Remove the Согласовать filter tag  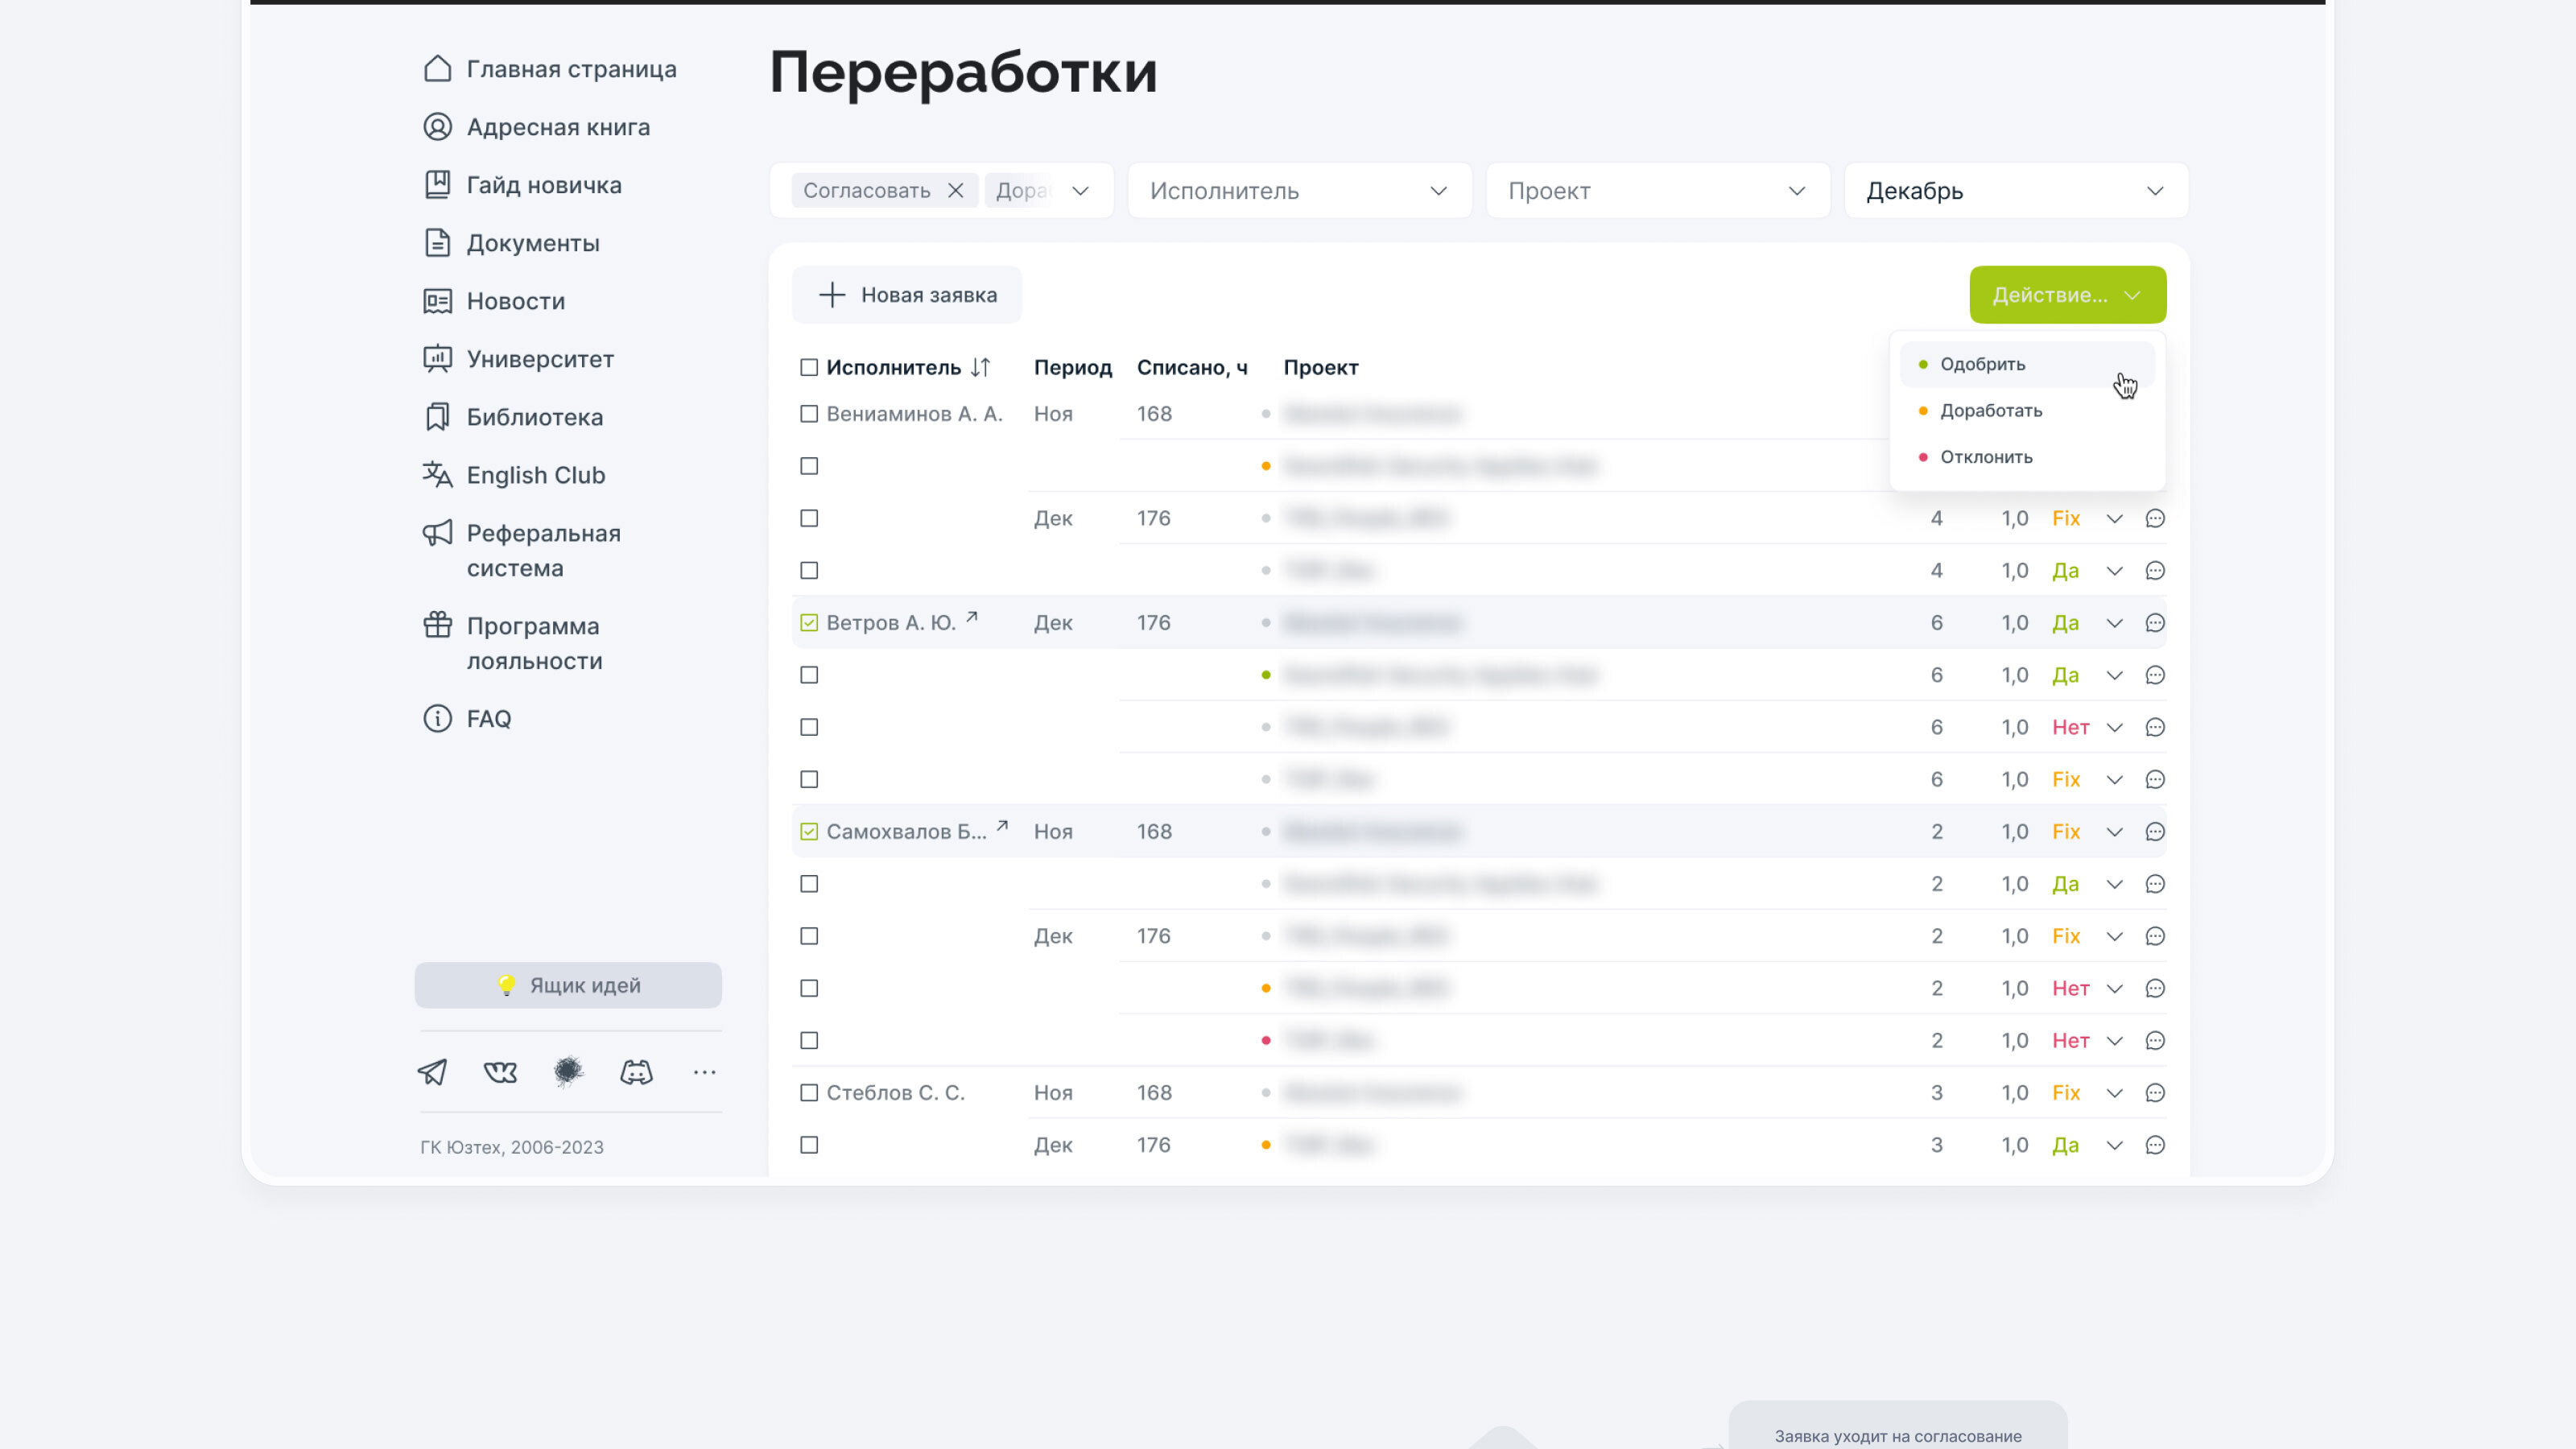(x=956, y=190)
